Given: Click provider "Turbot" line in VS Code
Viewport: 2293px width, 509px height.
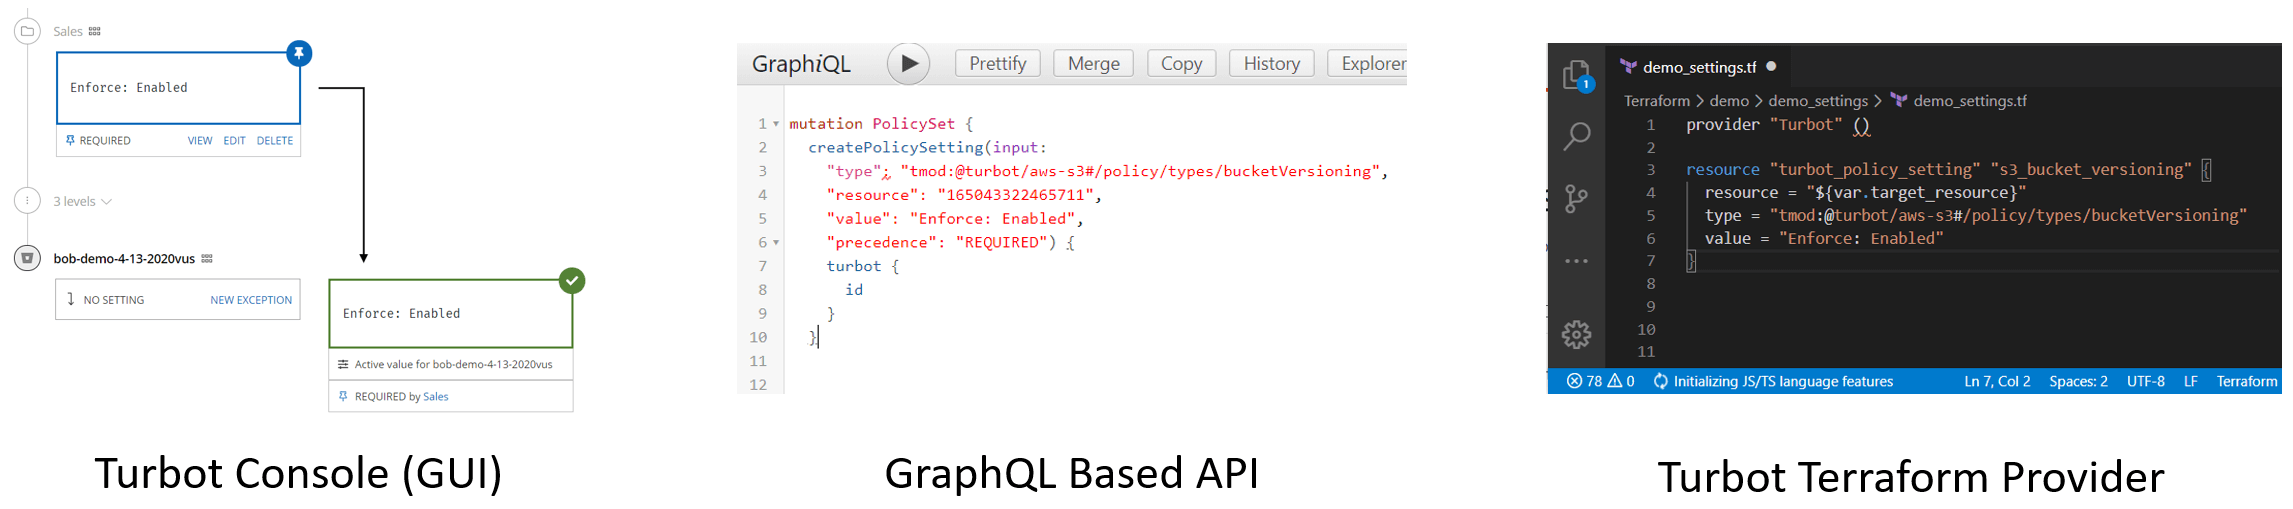Looking at the screenshot, I should pos(1778,125).
